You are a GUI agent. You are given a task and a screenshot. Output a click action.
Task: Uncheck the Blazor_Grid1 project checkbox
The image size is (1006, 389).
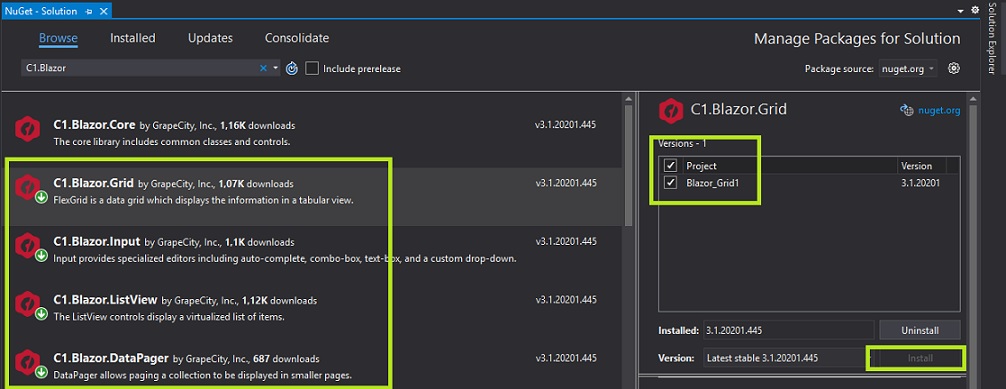tap(671, 183)
